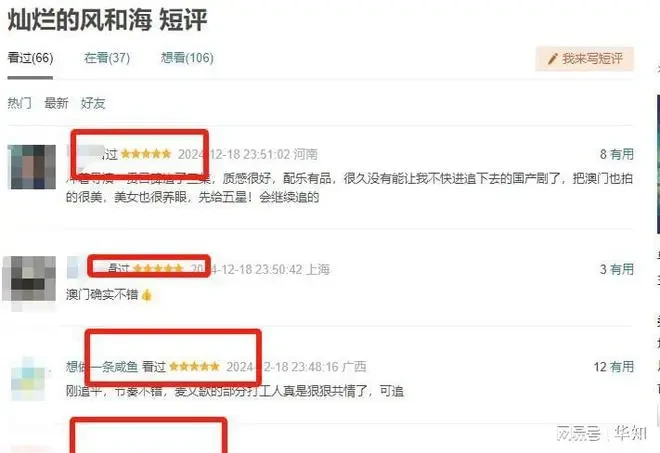Filter reviews by 好友
Image resolution: width=660 pixels, height=453 pixels.
coord(93,103)
